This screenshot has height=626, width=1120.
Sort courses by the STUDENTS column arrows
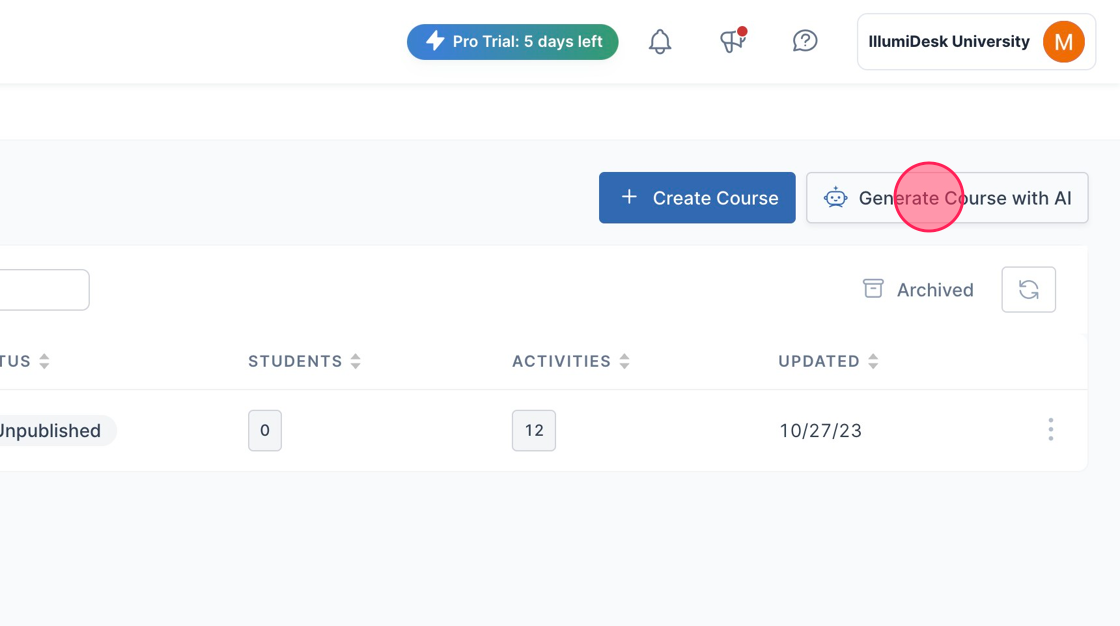coord(356,361)
